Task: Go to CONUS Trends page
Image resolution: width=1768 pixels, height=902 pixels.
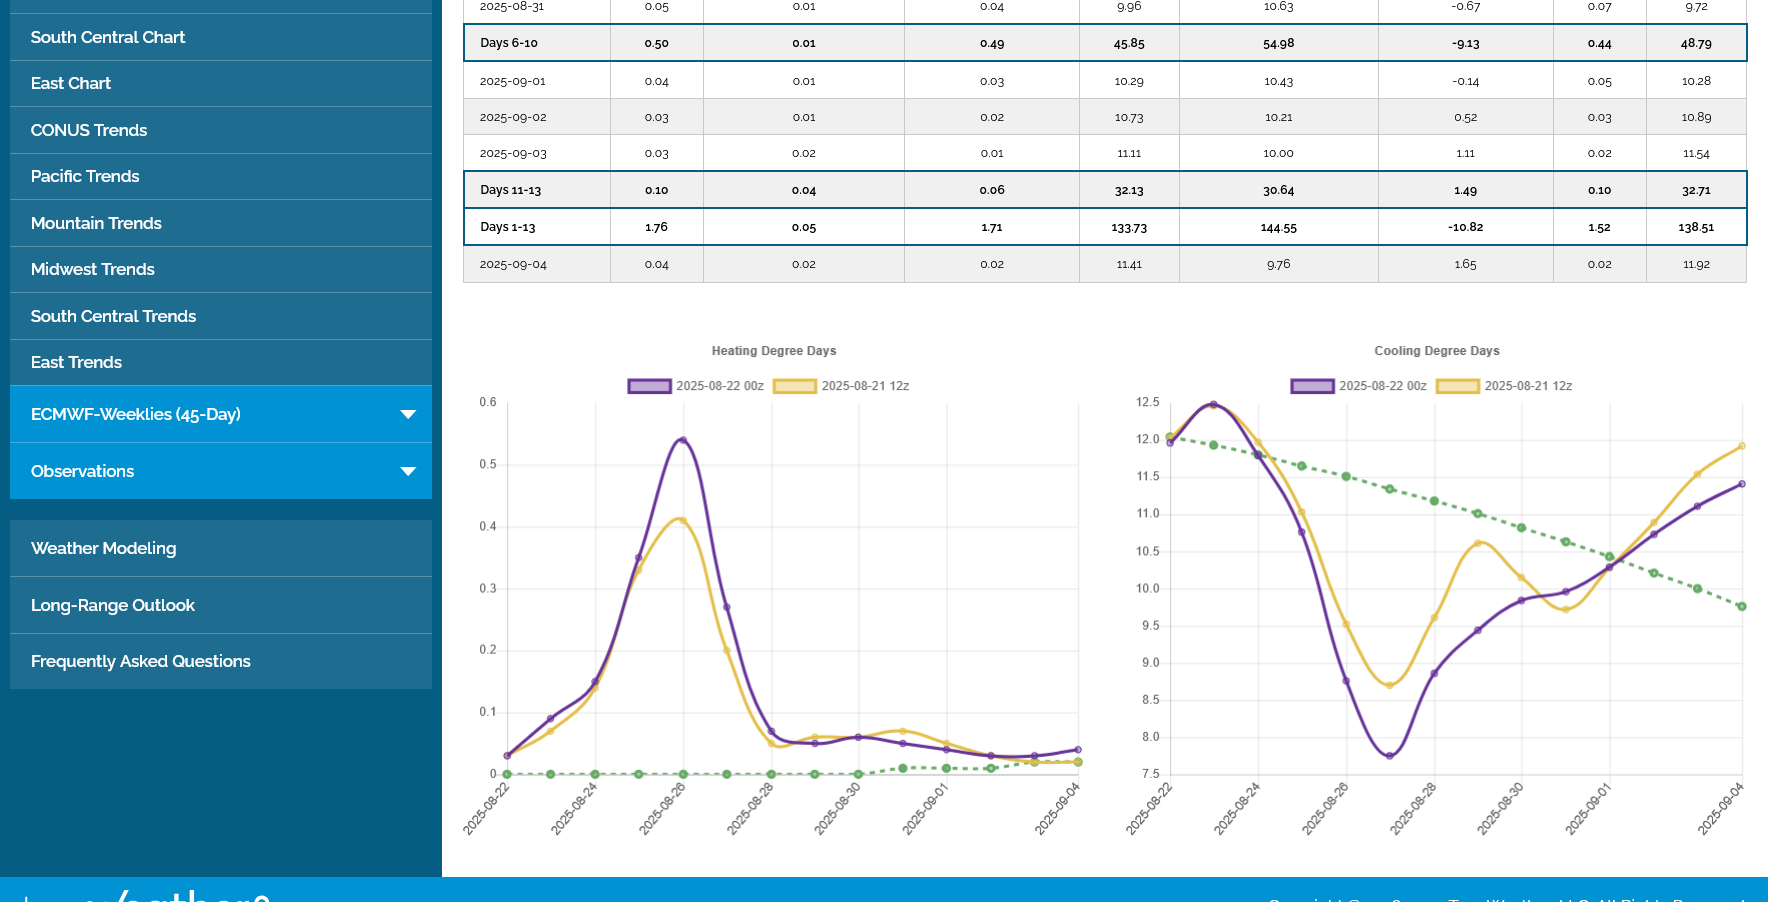Action: click(89, 130)
